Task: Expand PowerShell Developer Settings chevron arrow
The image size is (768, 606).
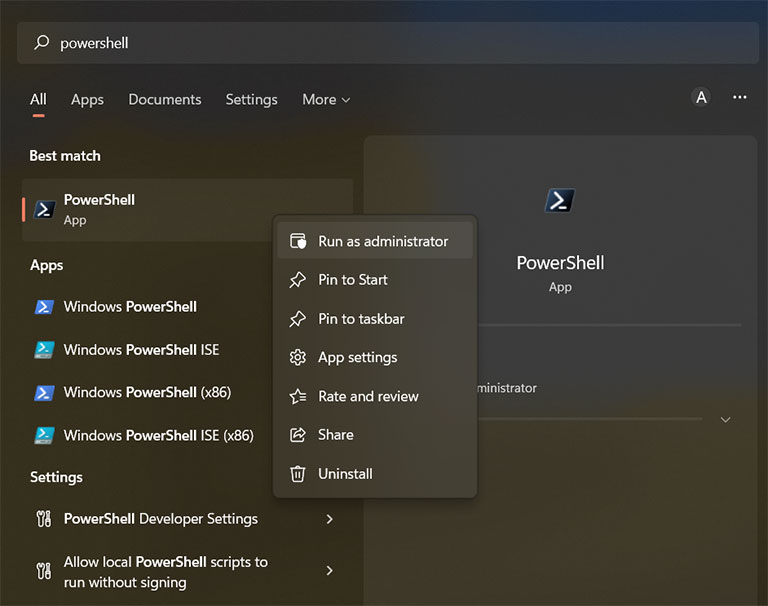Action: 330,519
